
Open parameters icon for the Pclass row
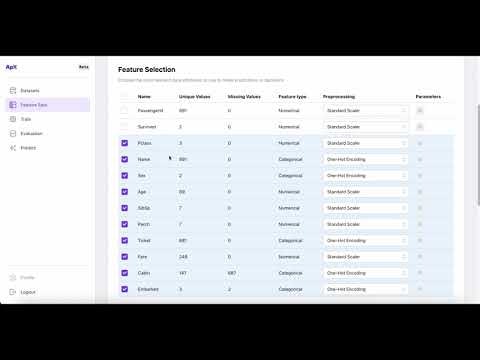[420, 143]
